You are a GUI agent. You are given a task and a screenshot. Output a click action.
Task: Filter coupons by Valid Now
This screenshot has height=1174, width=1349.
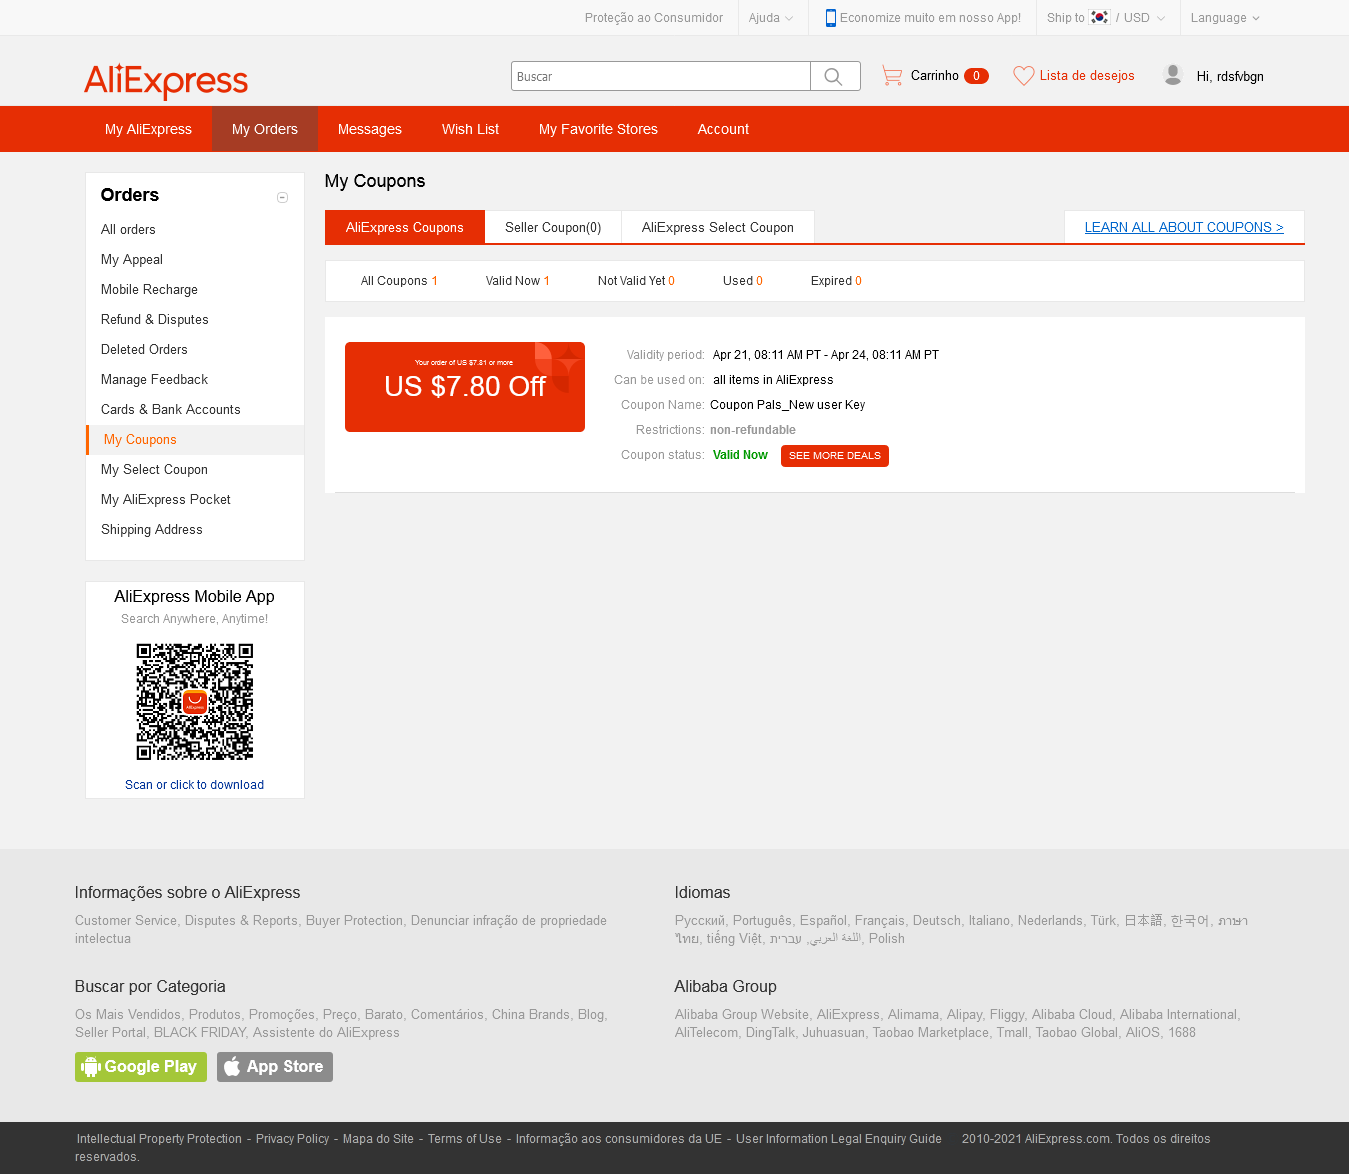pyautogui.click(x=518, y=281)
